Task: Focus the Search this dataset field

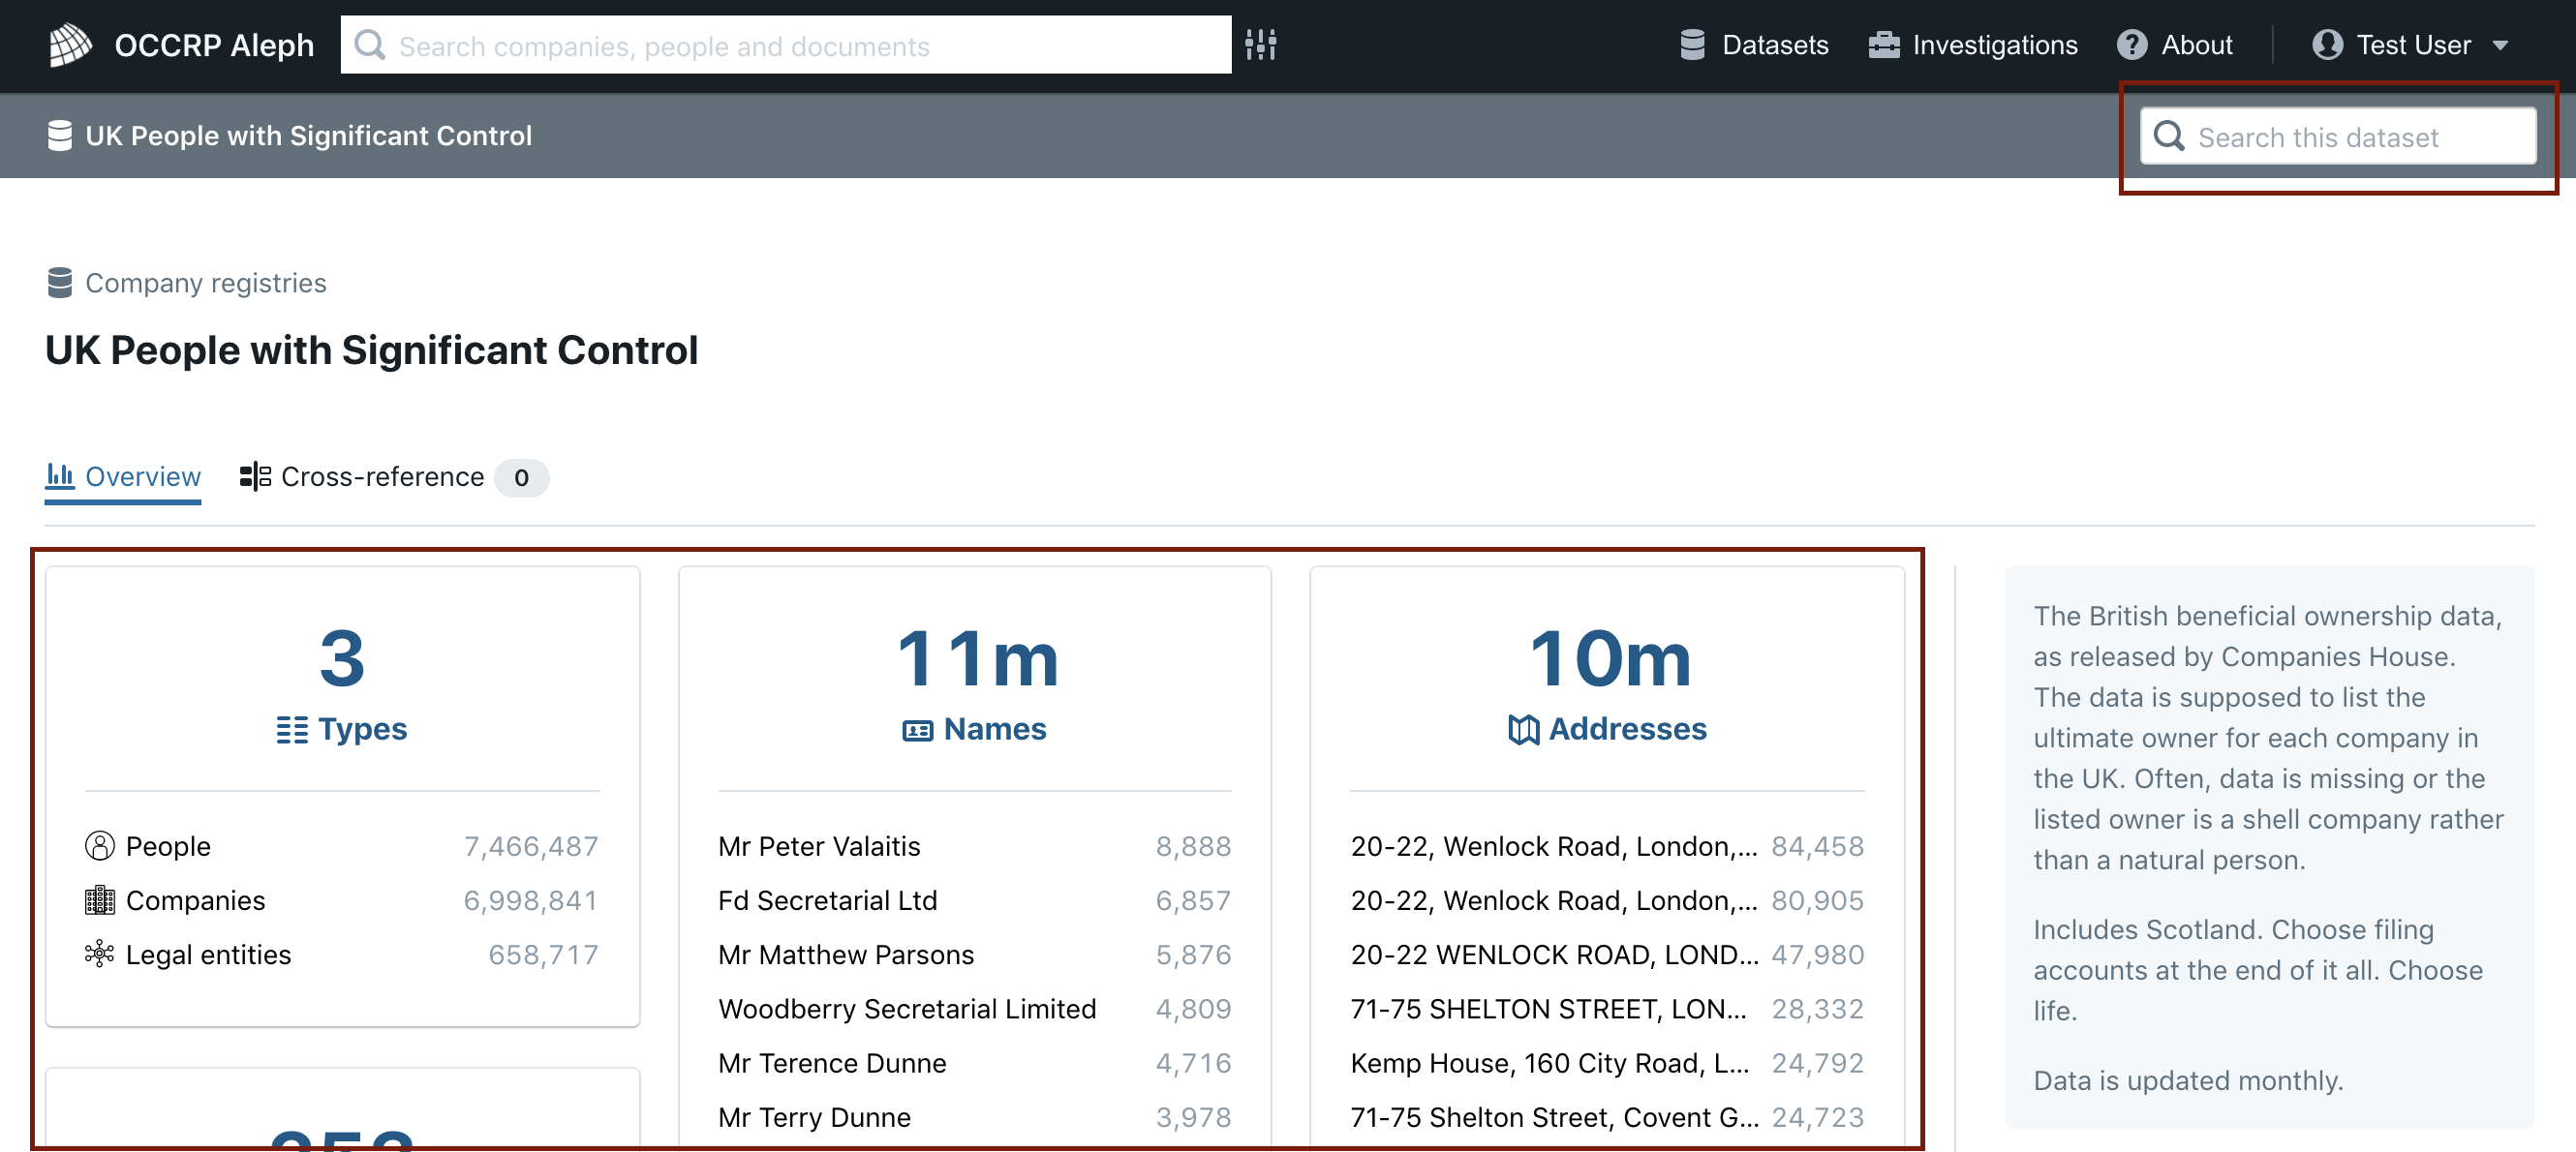Action: [x=2338, y=136]
